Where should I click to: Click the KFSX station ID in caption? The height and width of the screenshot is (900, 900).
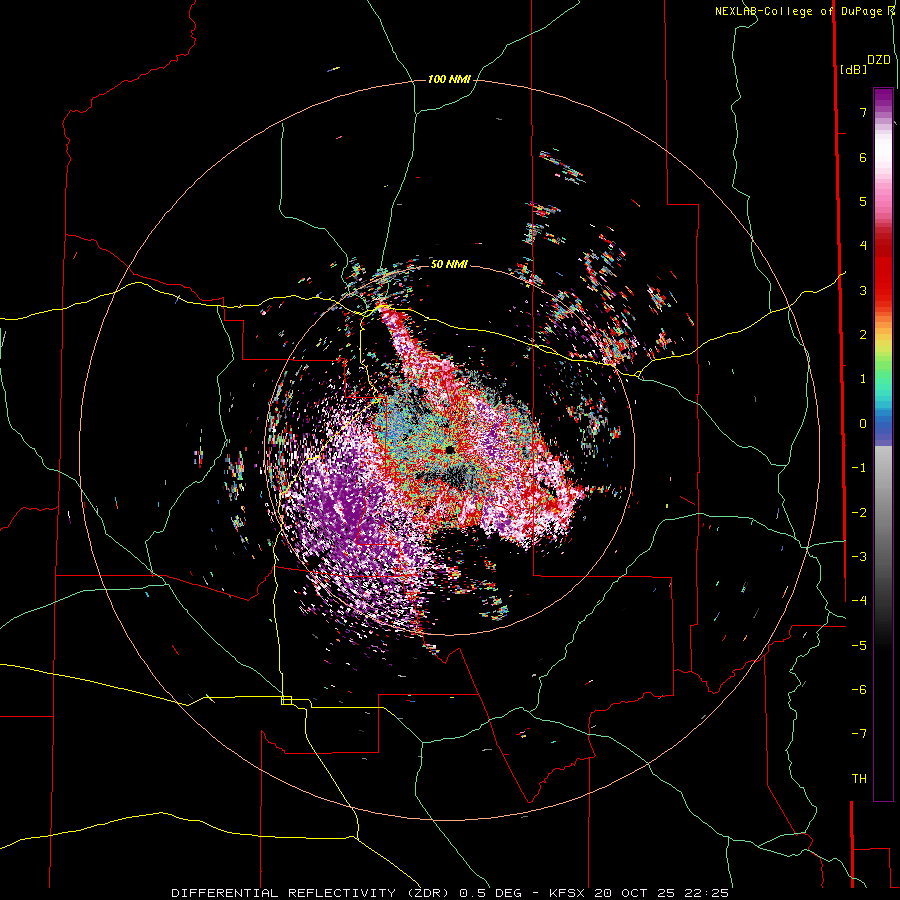[x=568, y=893]
